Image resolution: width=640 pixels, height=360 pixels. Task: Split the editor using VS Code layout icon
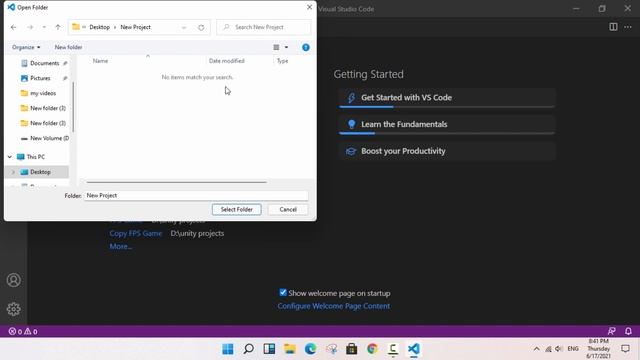point(613,27)
